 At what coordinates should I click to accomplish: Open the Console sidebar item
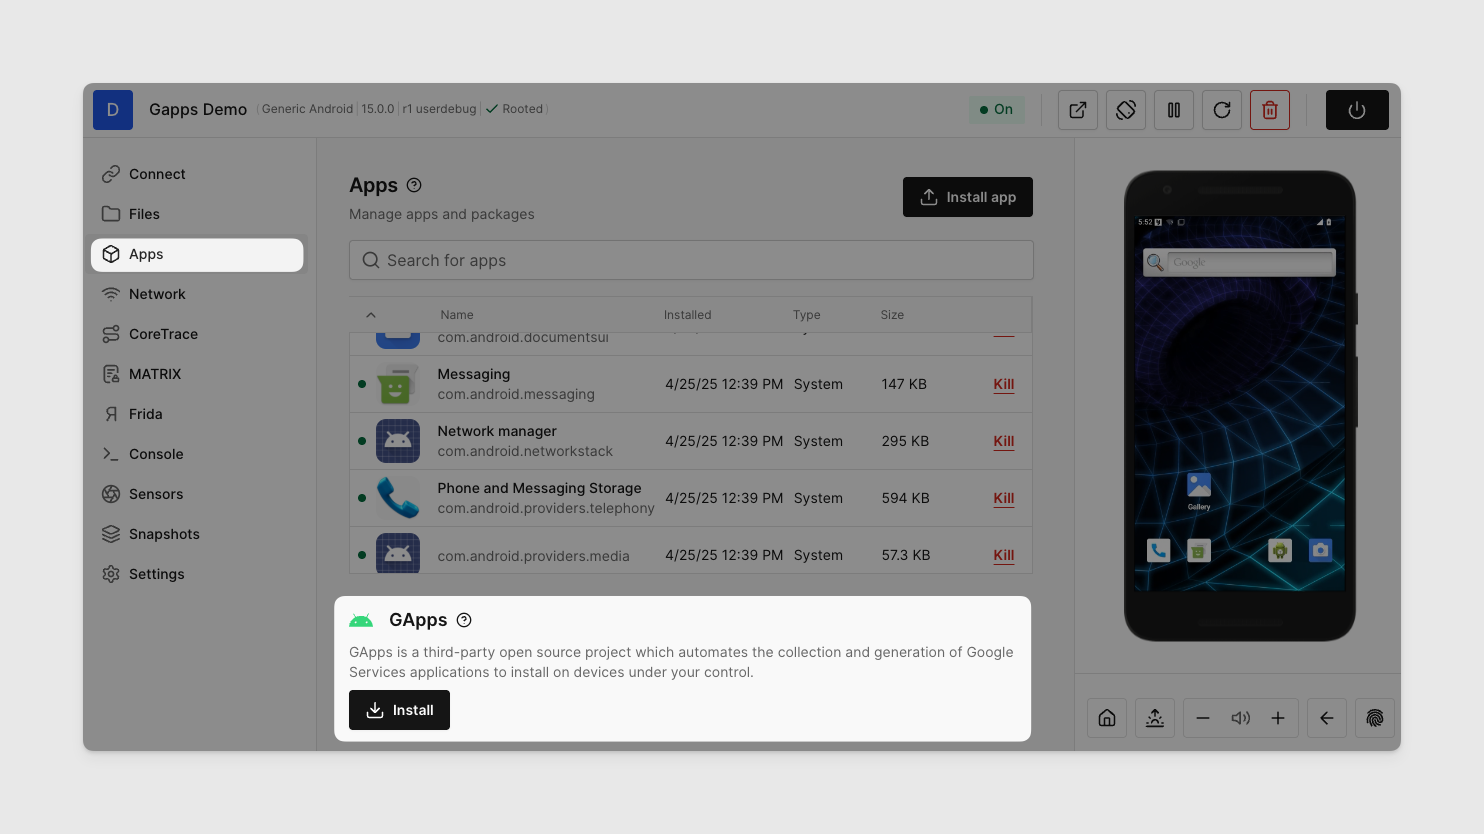point(197,454)
